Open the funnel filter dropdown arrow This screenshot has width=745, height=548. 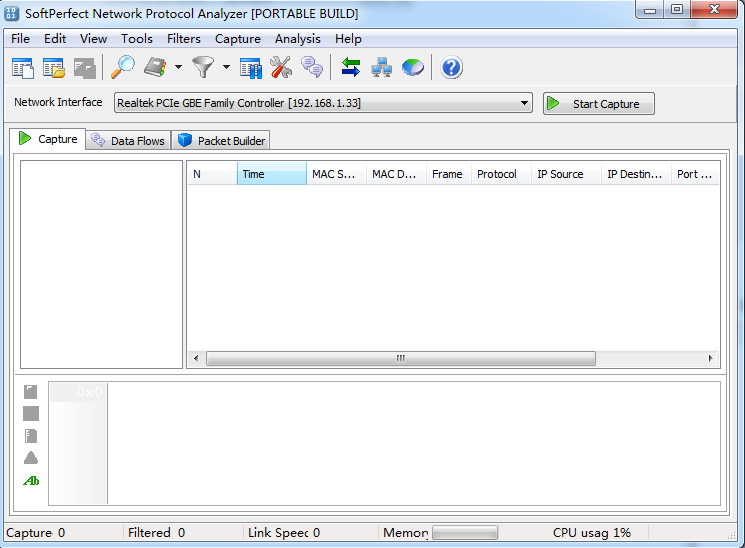coord(227,67)
